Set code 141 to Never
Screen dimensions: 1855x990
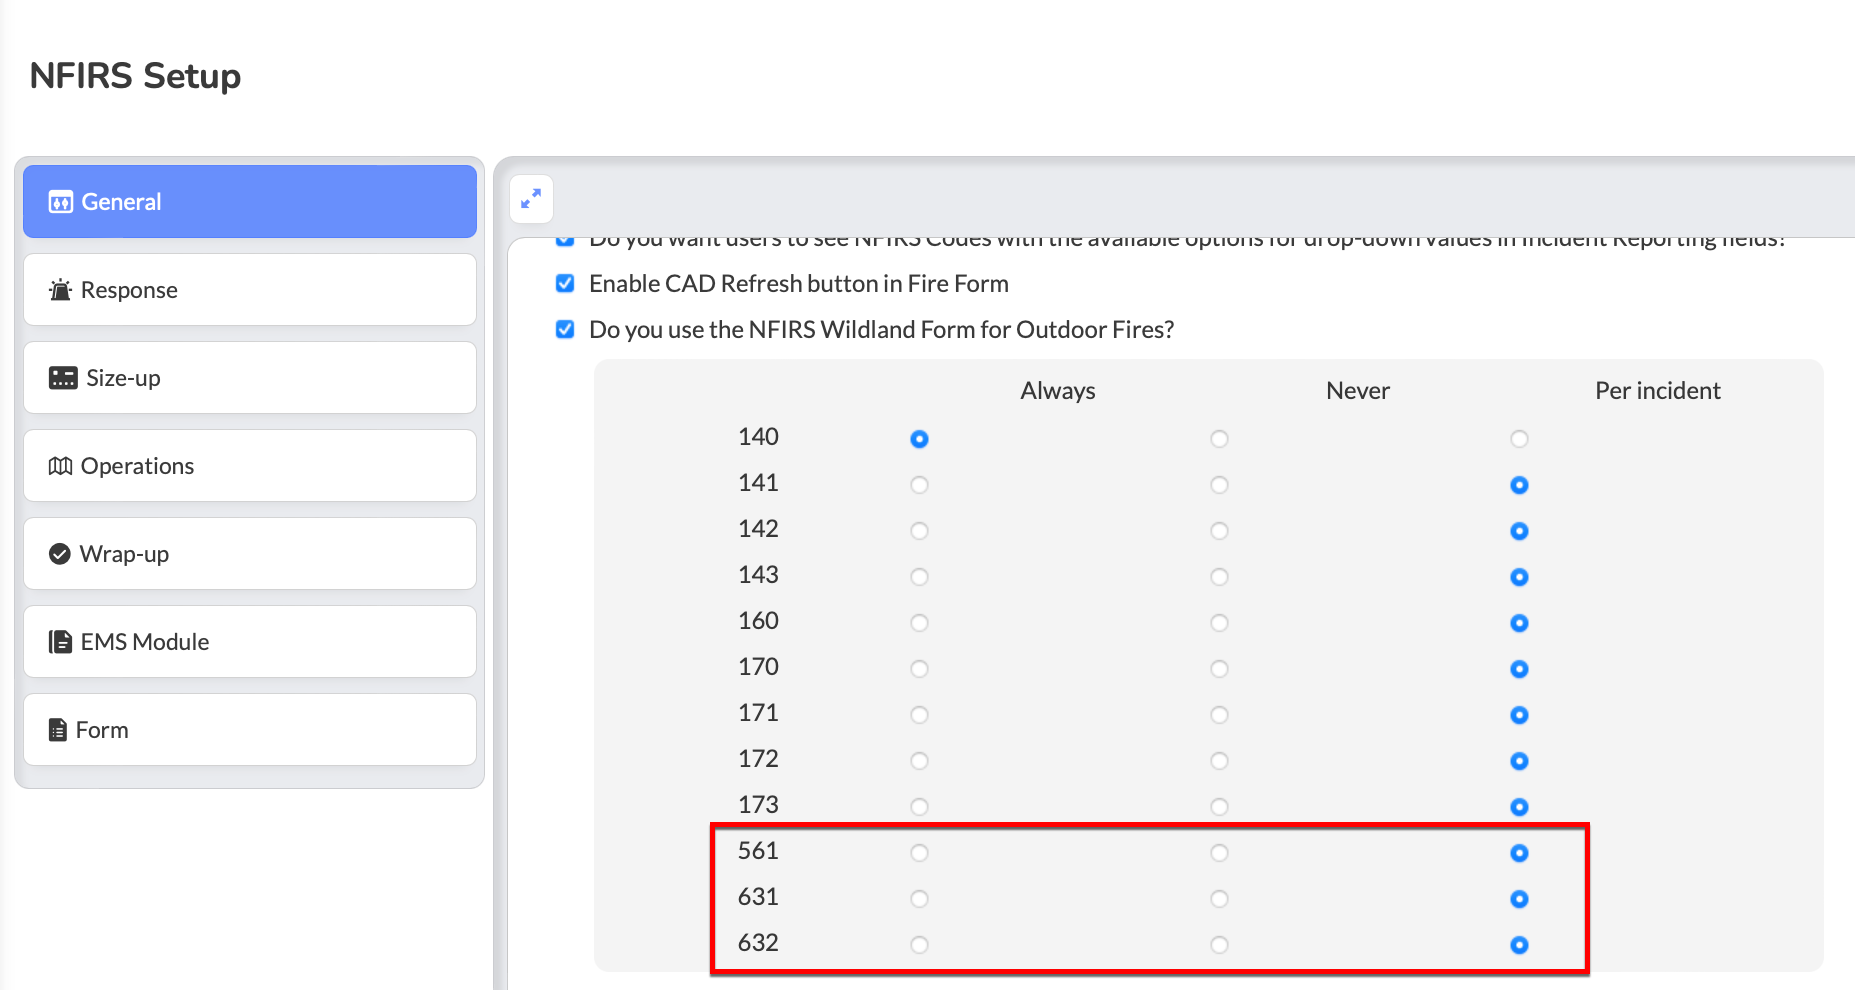(x=1219, y=485)
